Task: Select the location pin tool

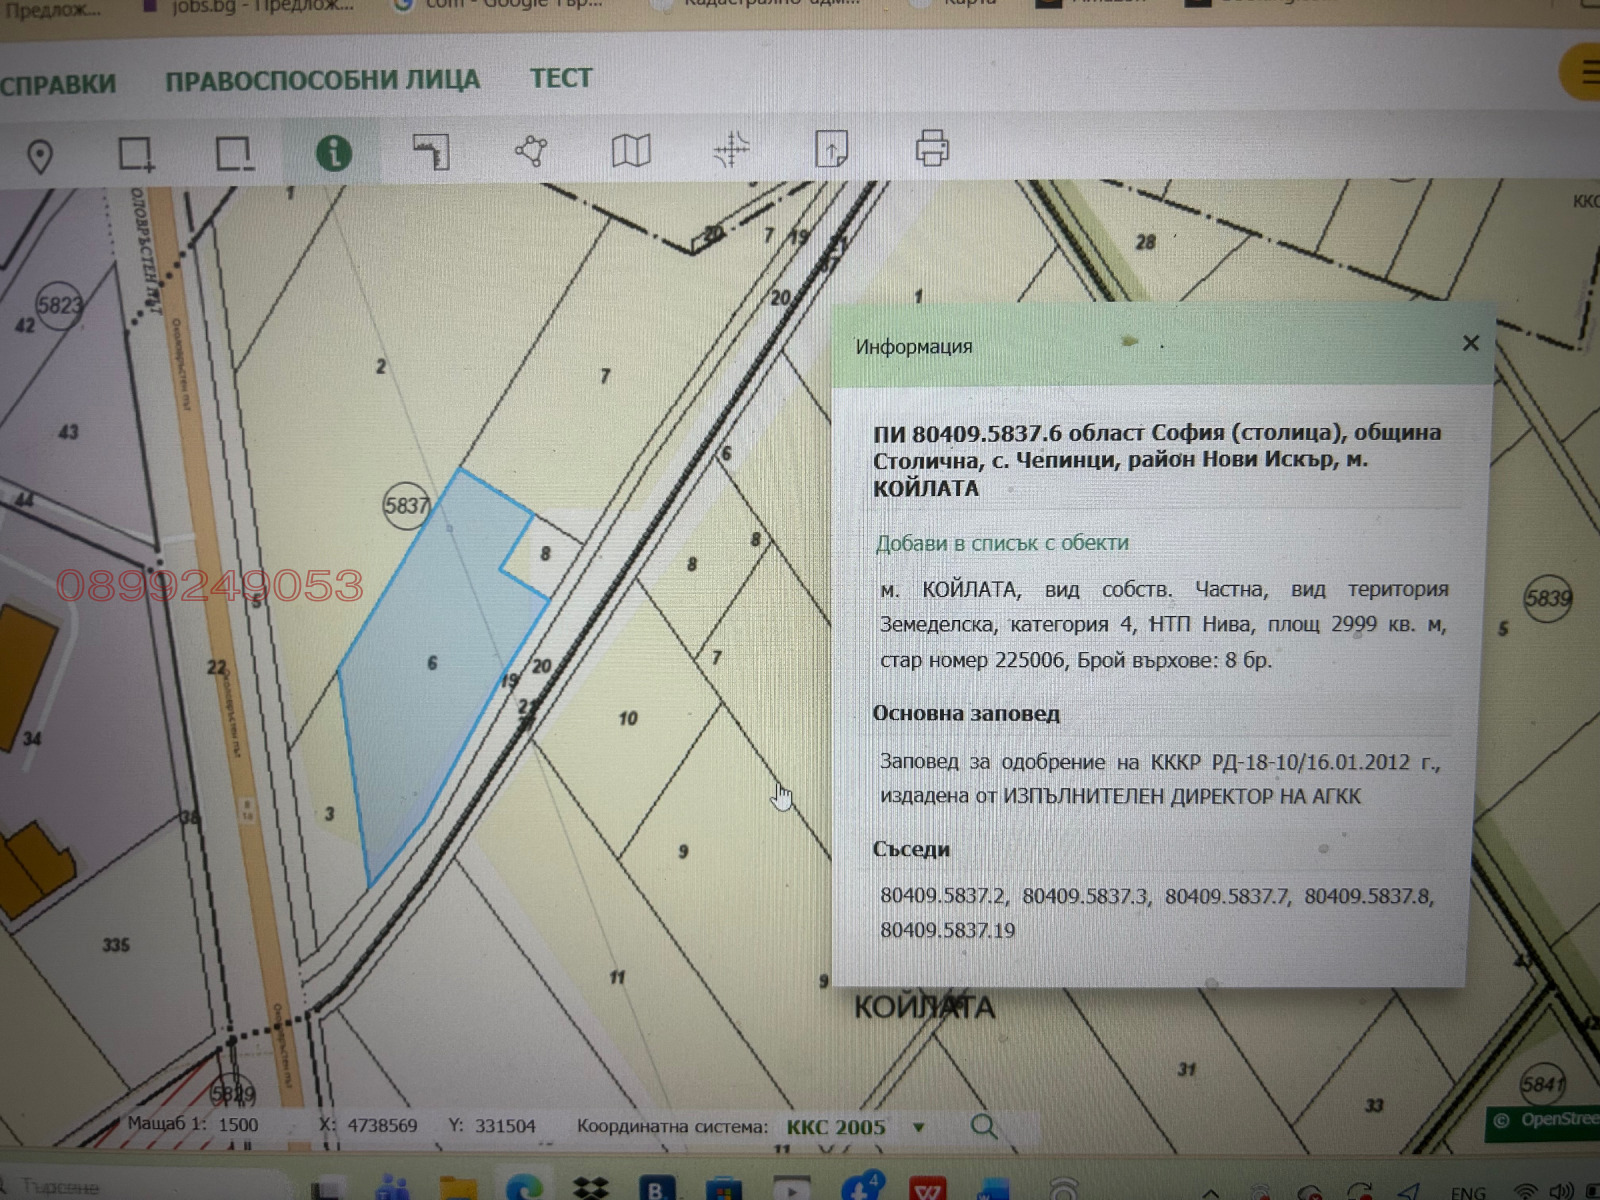Action: 40,152
